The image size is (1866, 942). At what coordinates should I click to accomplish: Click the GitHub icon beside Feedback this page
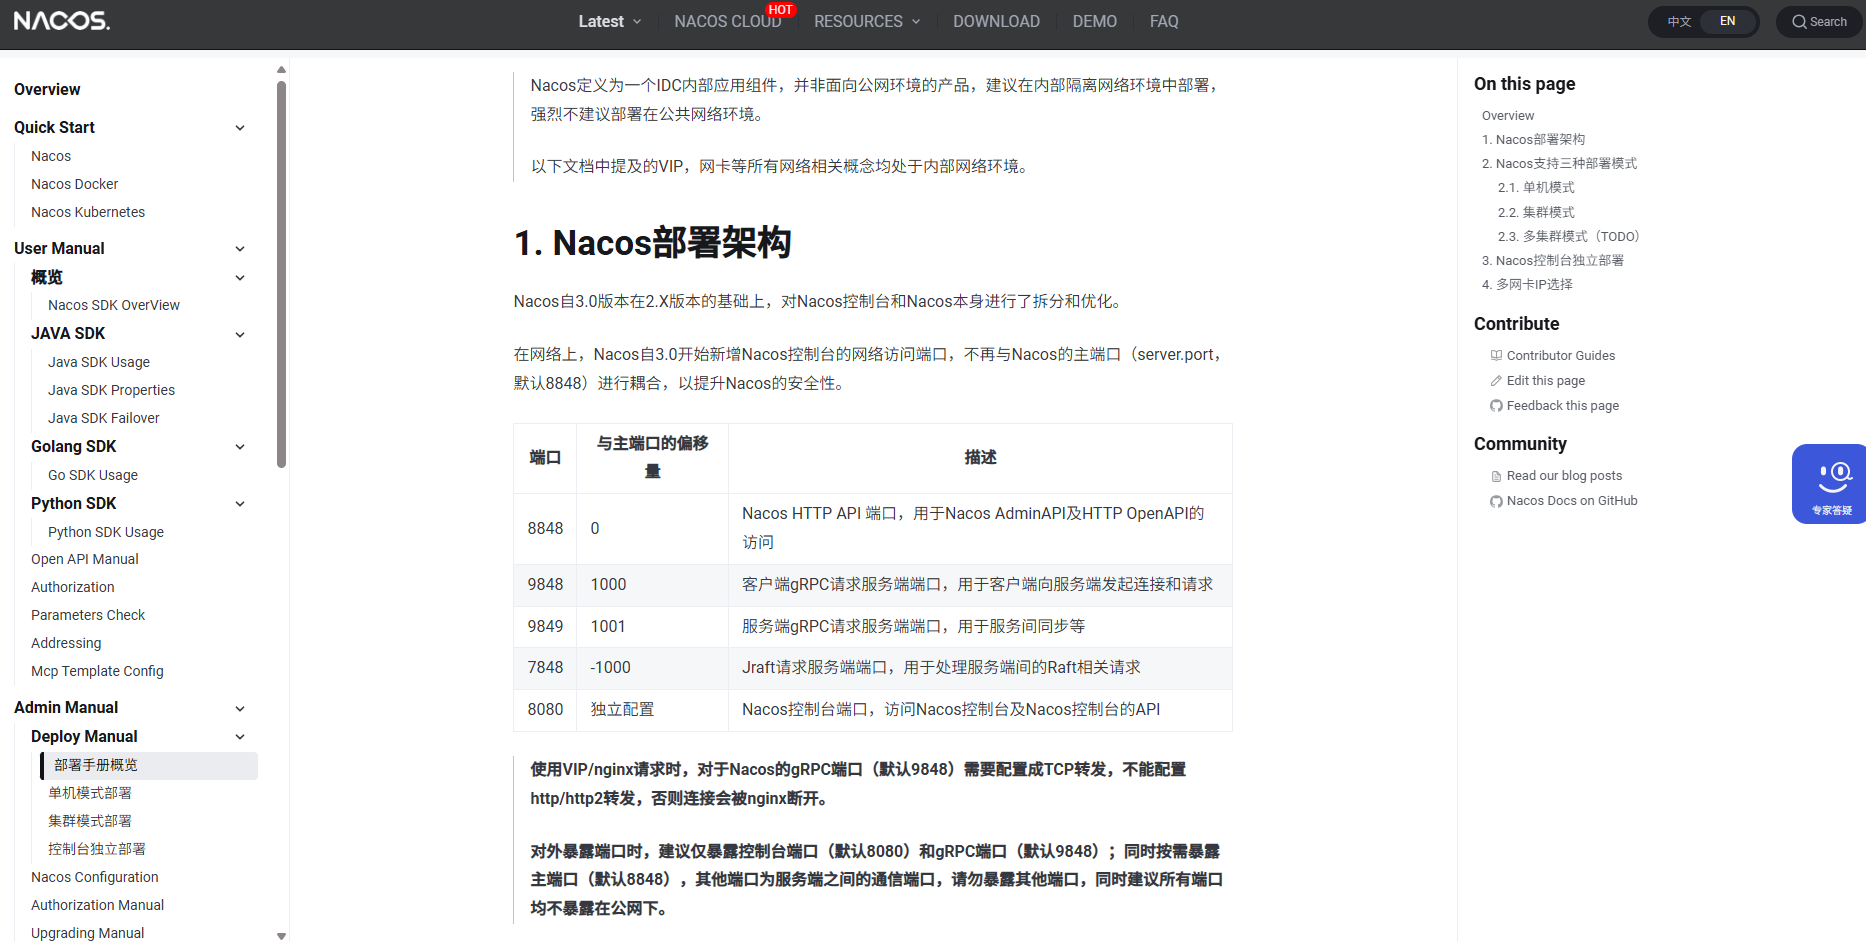coord(1496,405)
